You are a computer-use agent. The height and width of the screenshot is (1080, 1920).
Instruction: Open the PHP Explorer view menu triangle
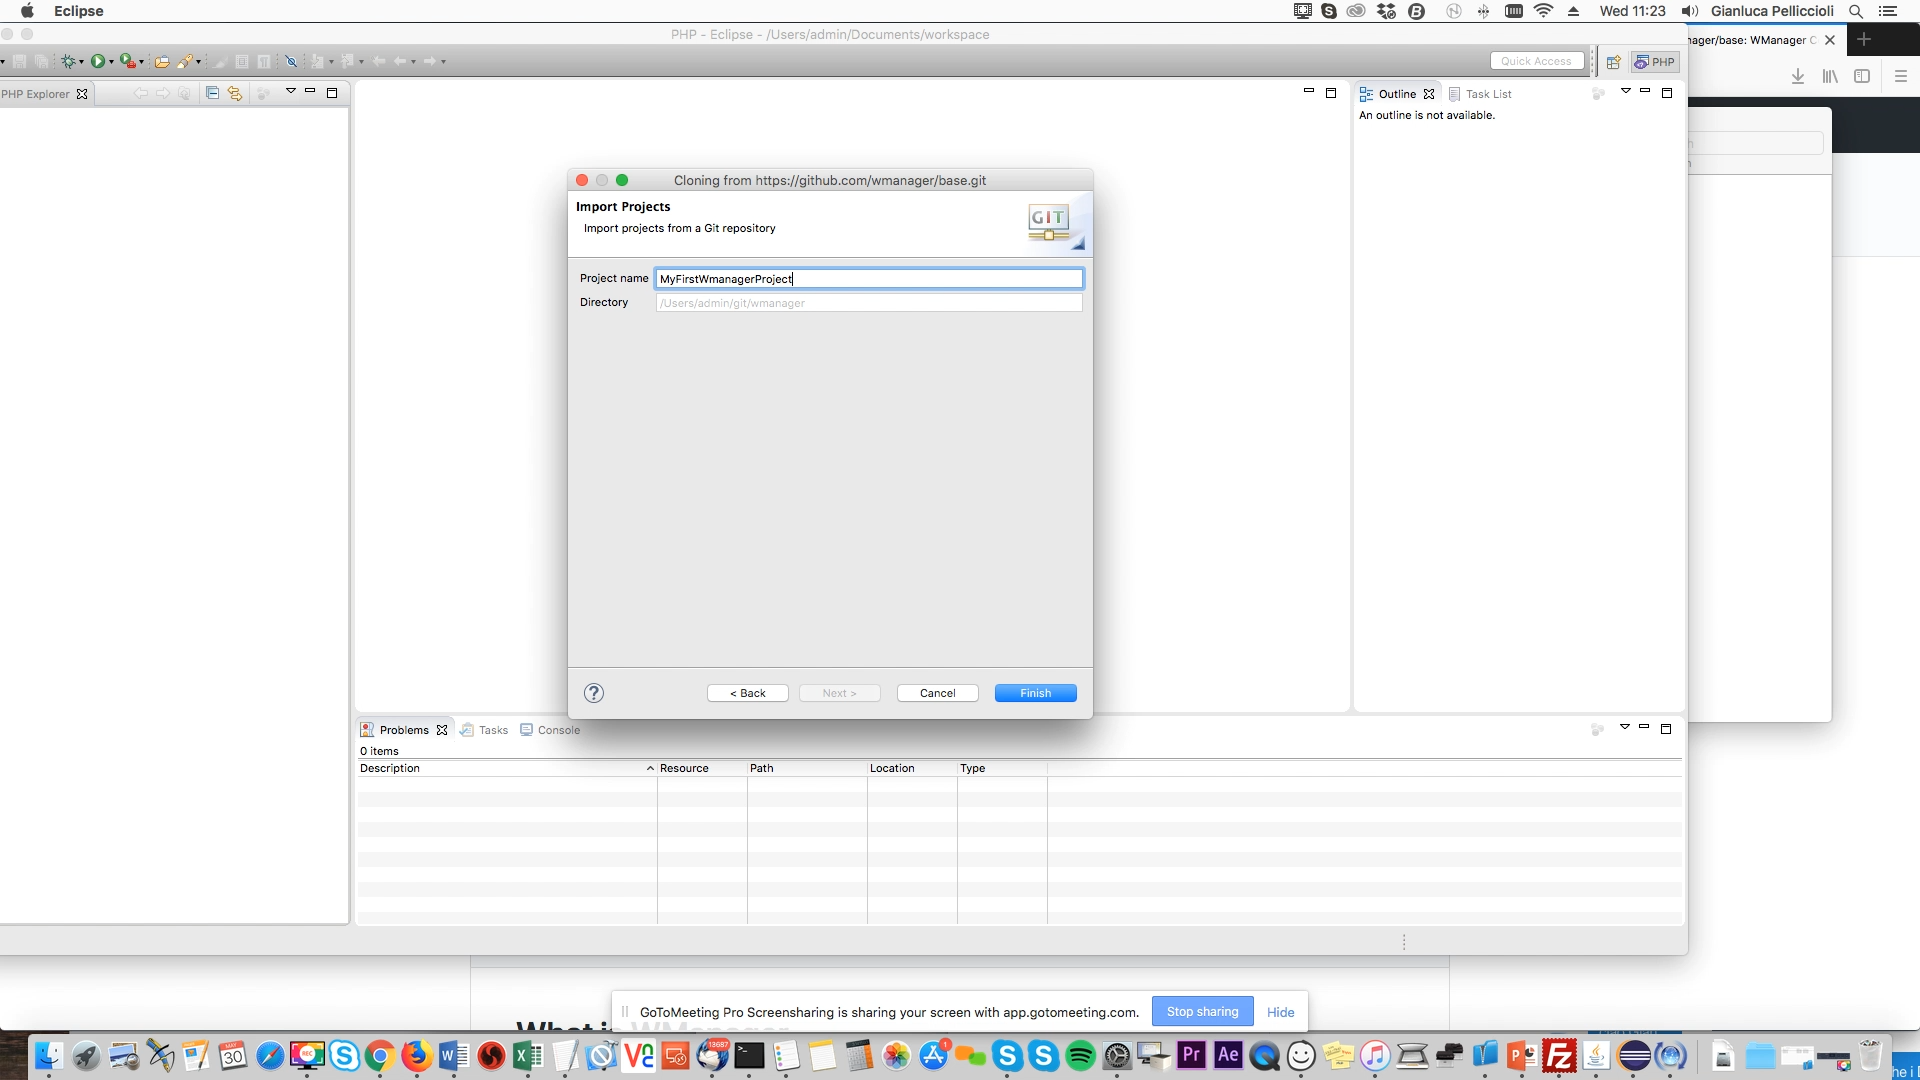point(290,91)
